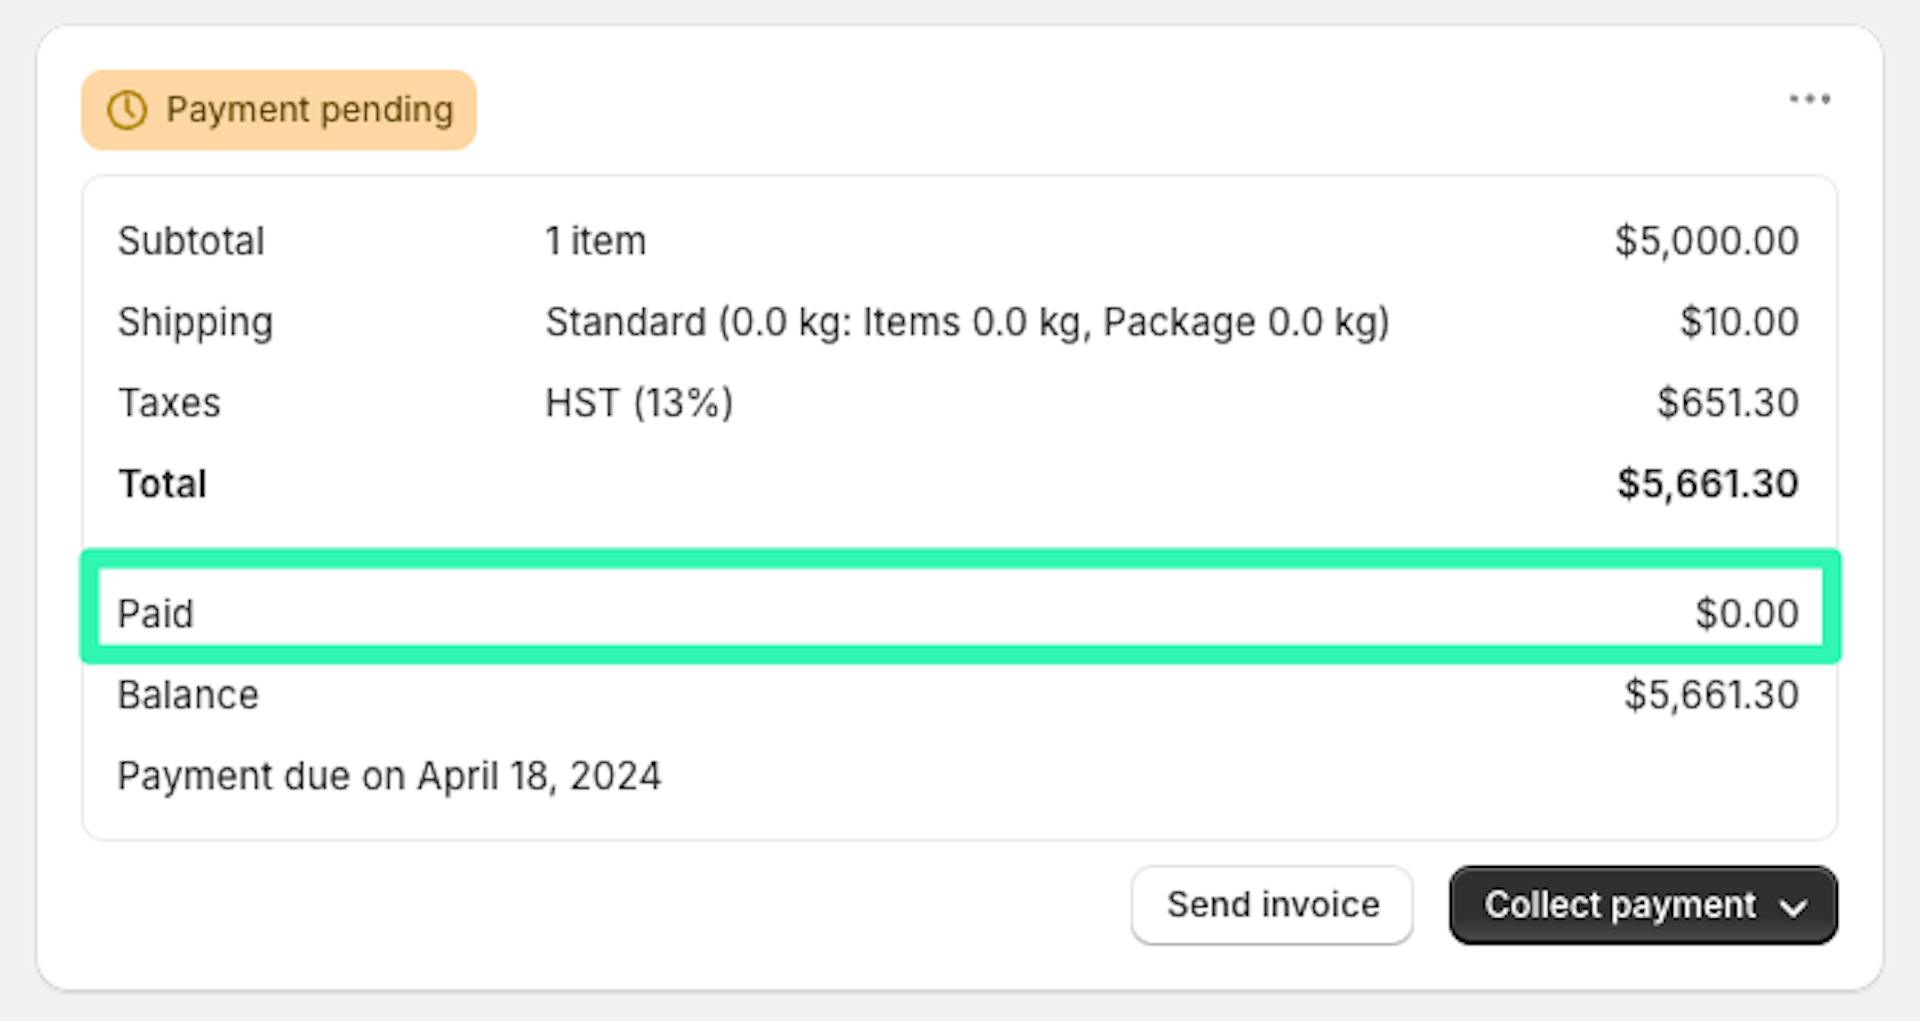Open the three-dot more actions menu

point(1809,99)
